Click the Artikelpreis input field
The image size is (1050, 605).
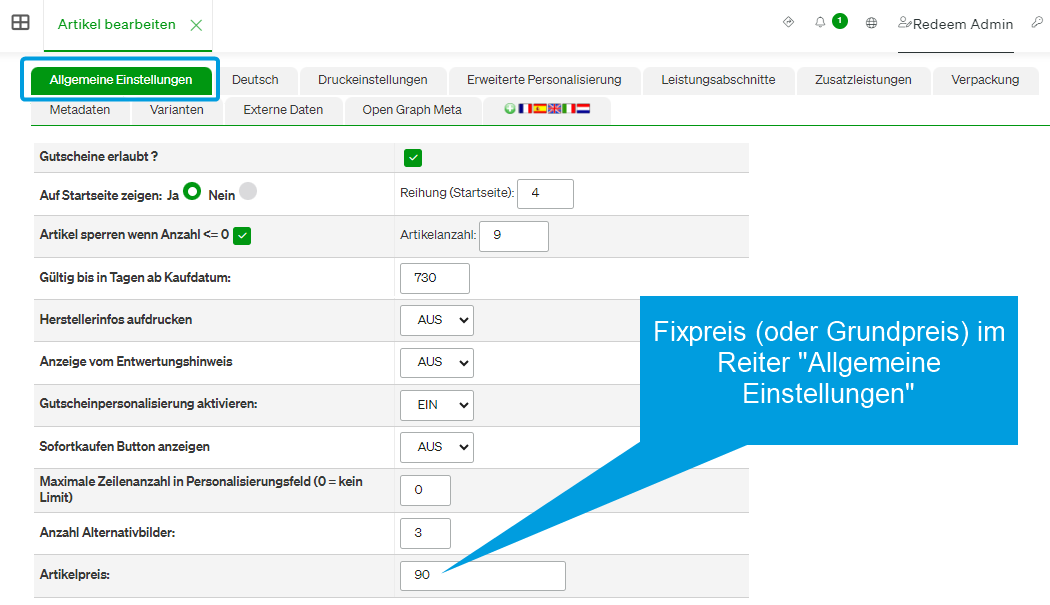click(x=483, y=576)
